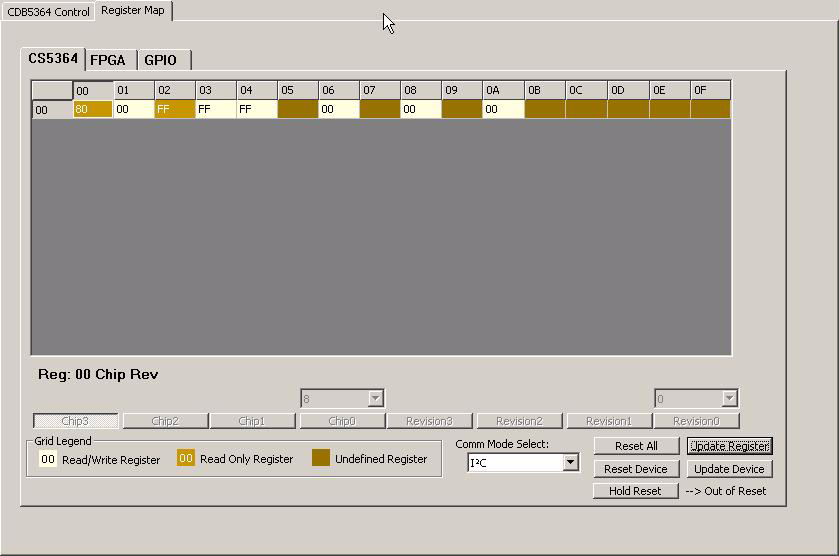The width and height of the screenshot is (839, 556).
Task: Select register 06 cell showing 00
Action: click(339, 109)
